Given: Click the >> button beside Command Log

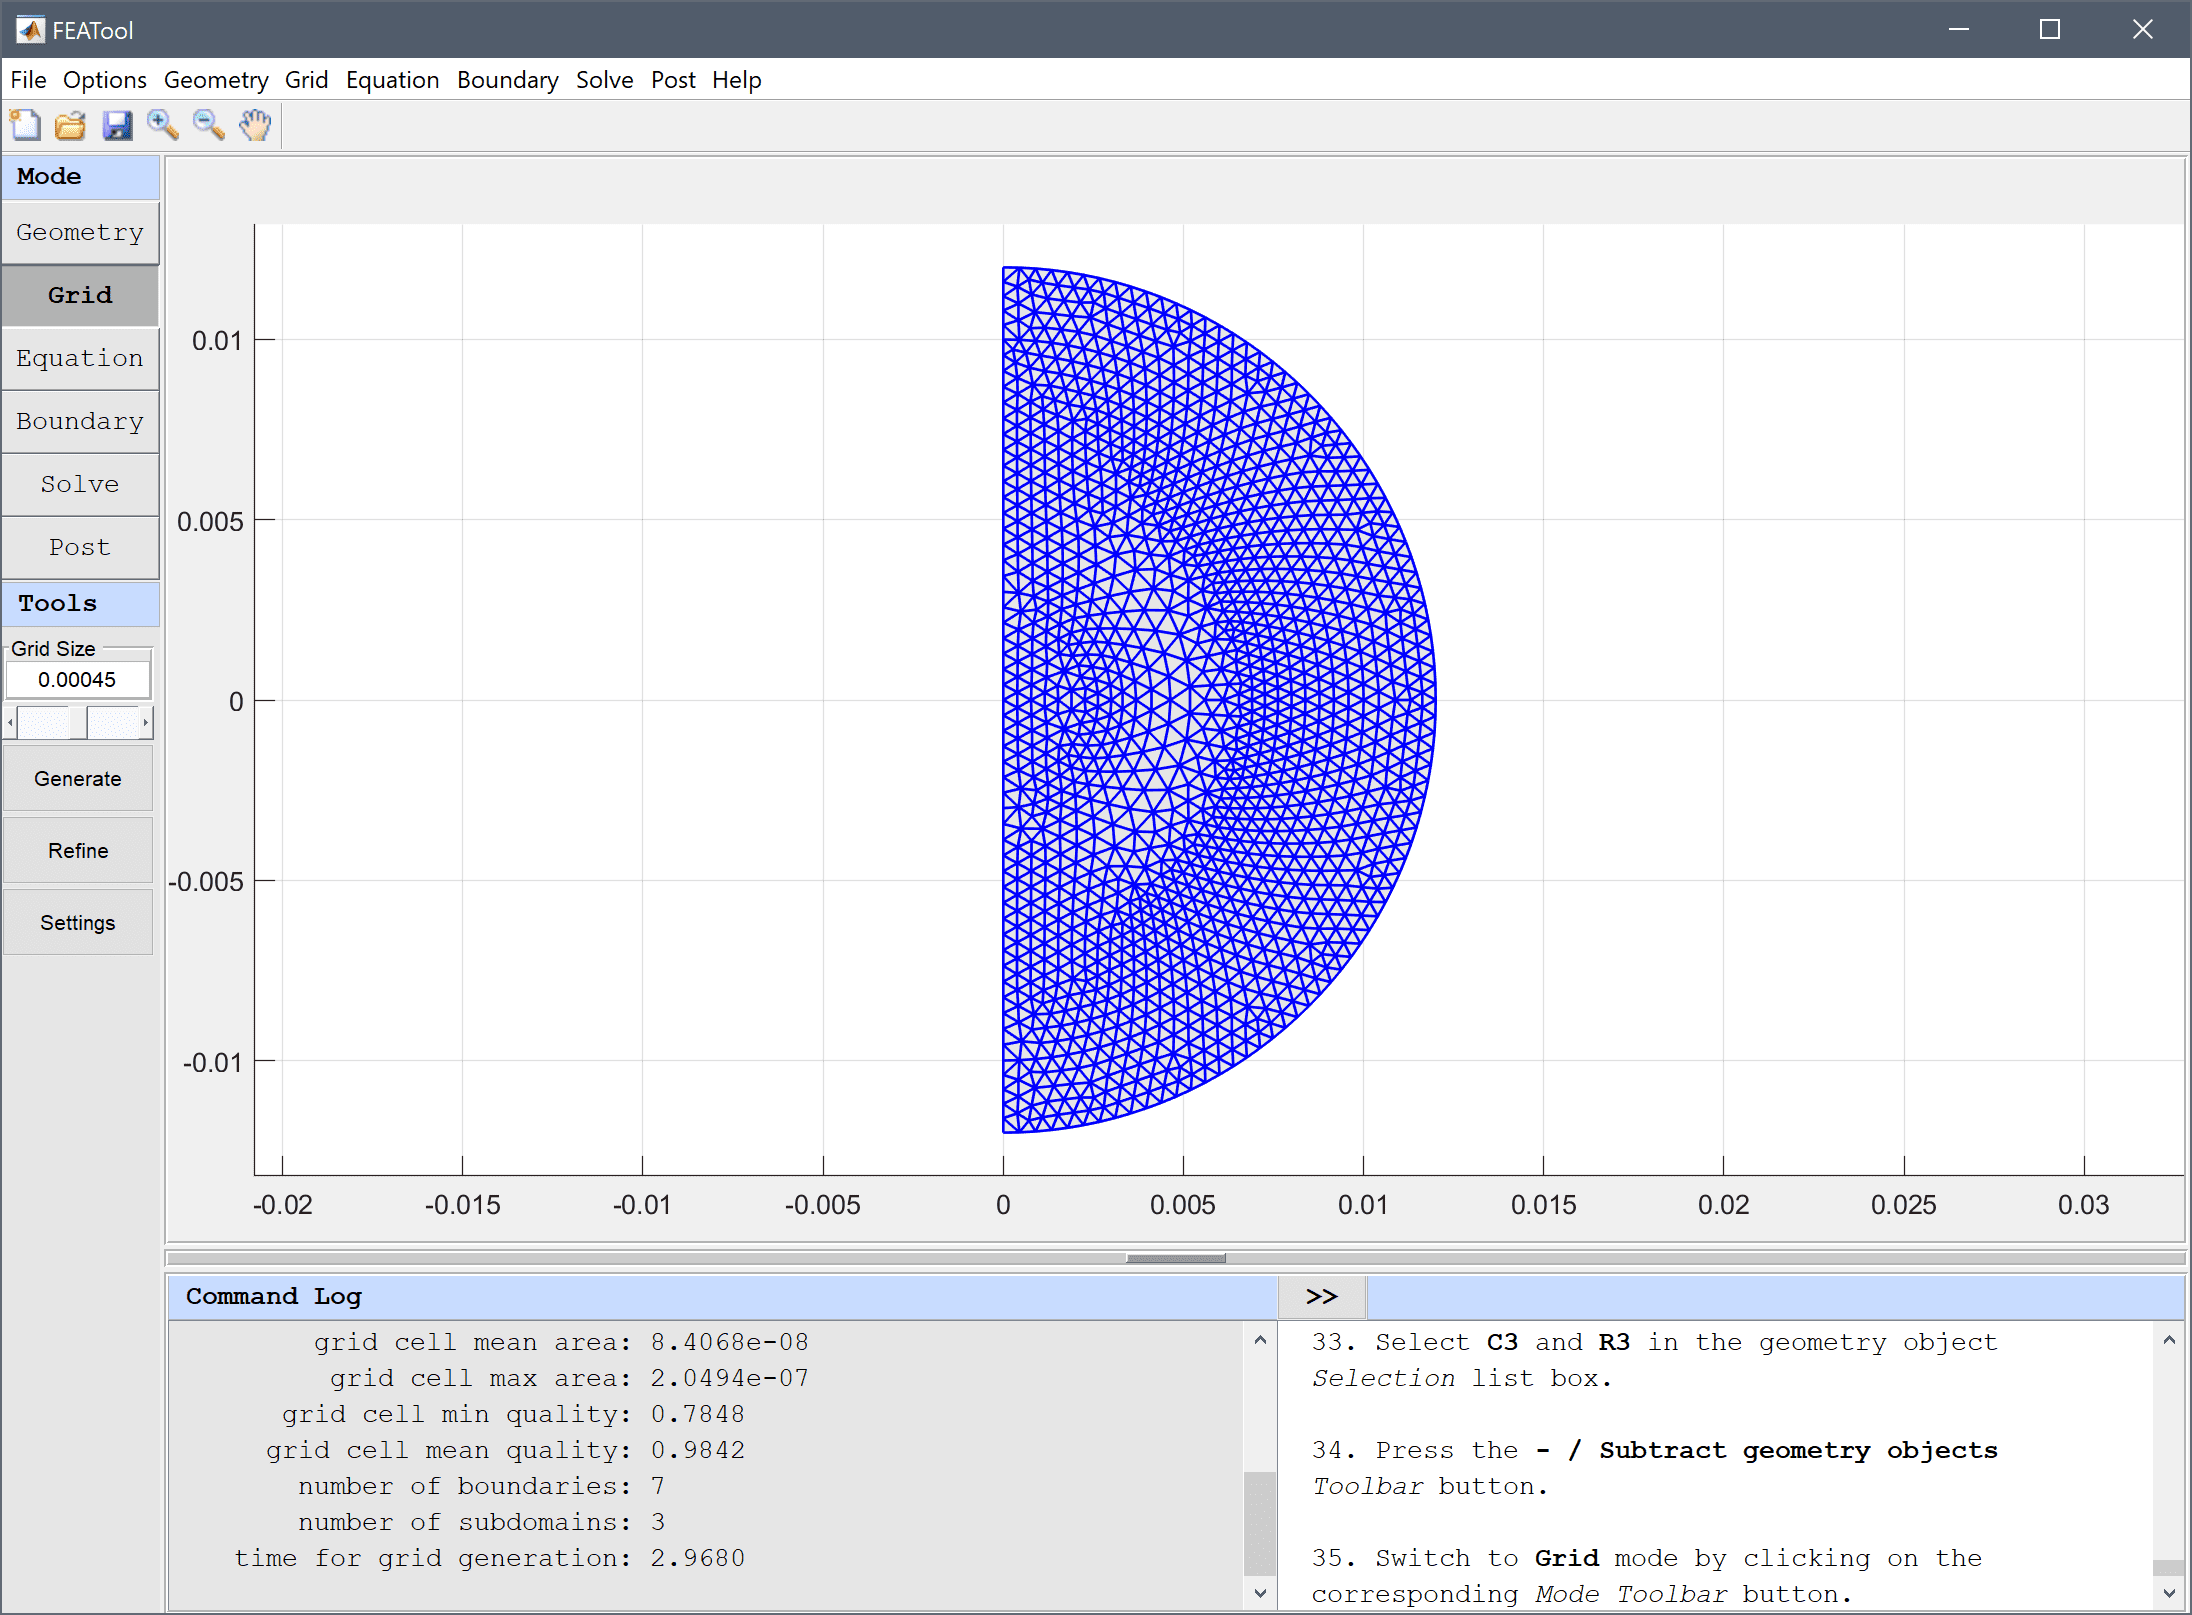Looking at the screenshot, I should [x=1322, y=1297].
